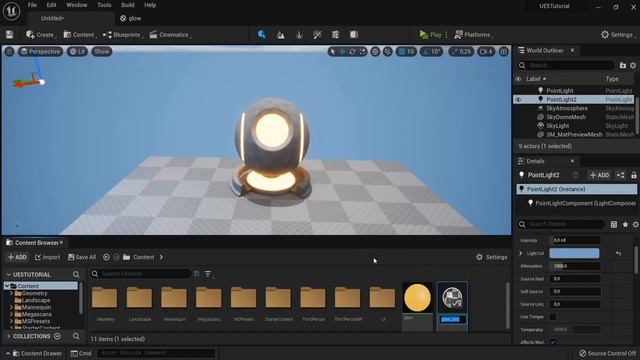This screenshot has height=360, width=640.
Task: Switch to the glow material tab
Action: click(x=131, y=18)
